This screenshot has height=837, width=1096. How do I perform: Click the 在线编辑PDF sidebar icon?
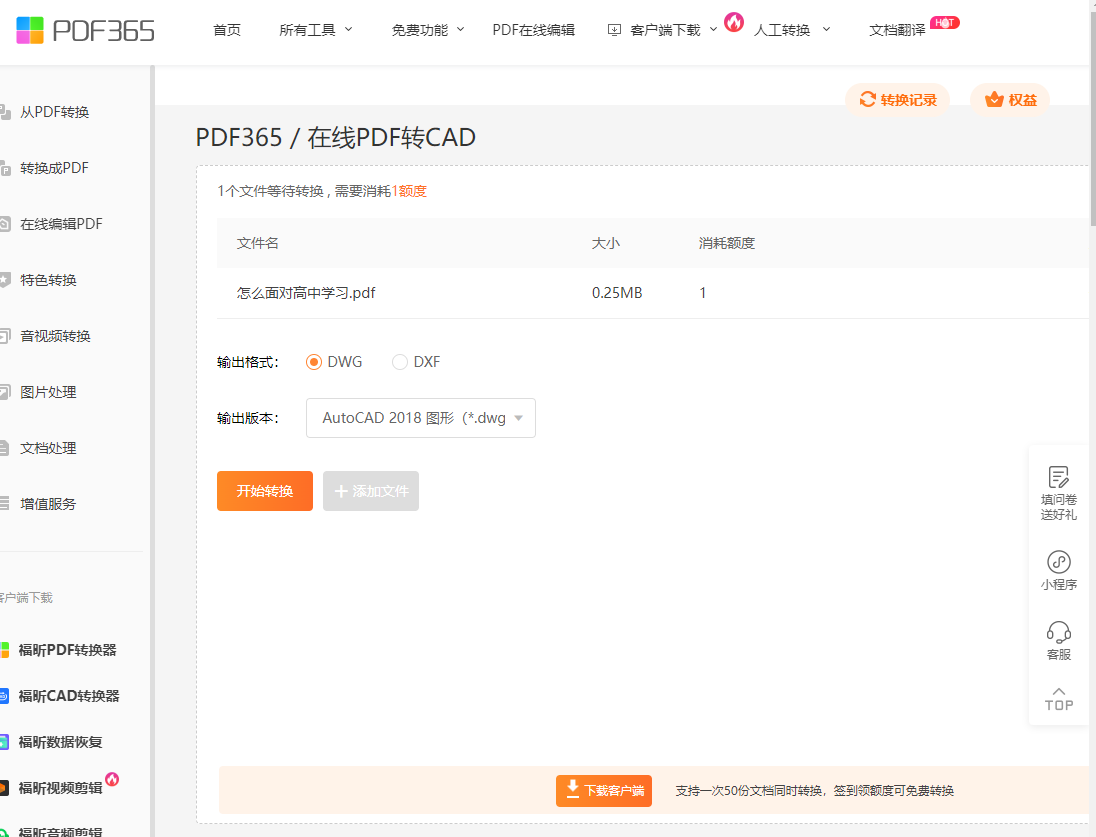pyautogui.click(x=4, y=224)
